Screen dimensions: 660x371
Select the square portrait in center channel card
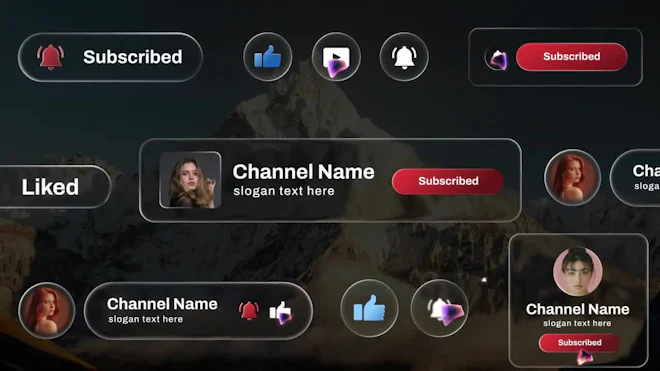190,180
